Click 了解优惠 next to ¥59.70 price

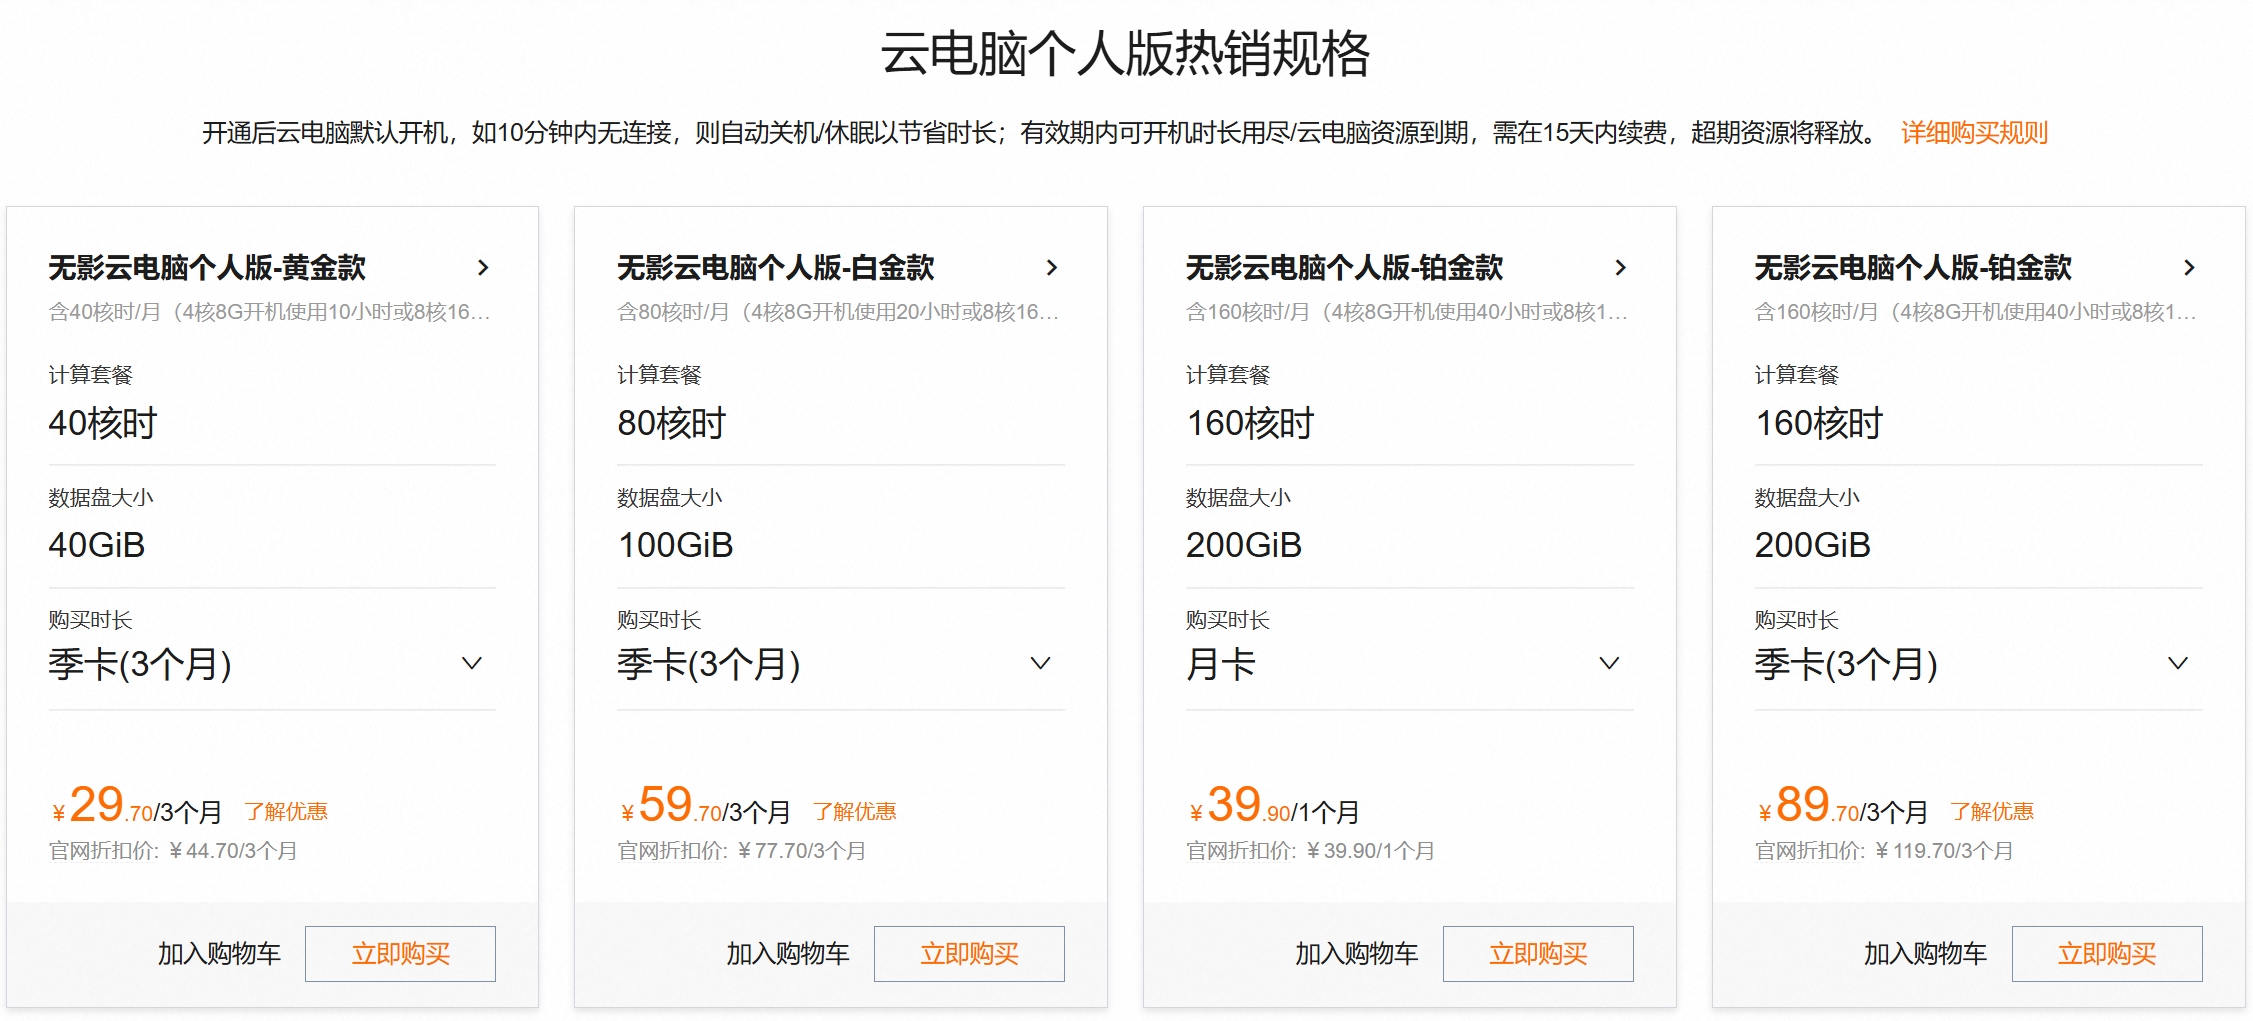(x=855, y=812)
